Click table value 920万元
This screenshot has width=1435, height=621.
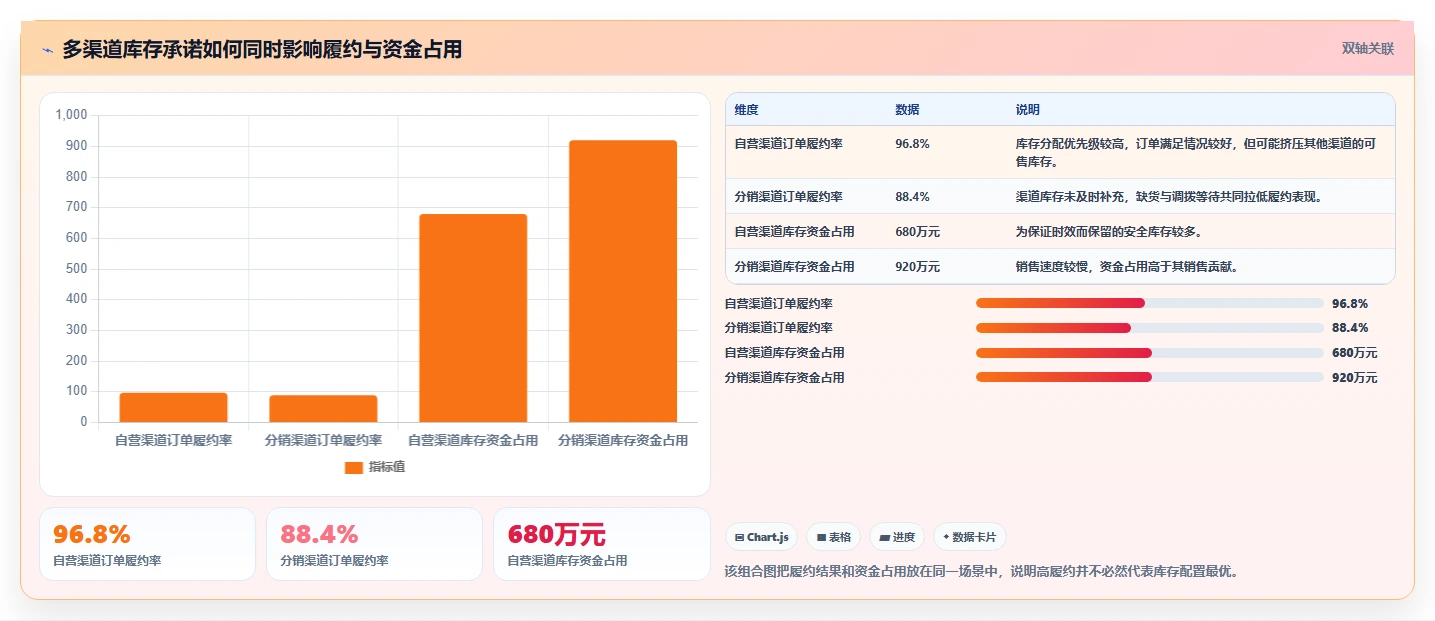point(917,267)
